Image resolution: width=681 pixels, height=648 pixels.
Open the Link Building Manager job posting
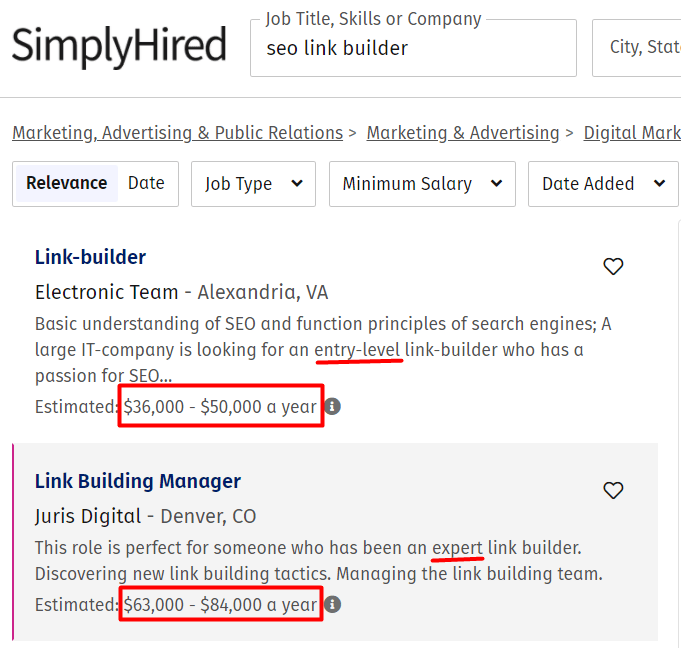(x=138, y=481)
